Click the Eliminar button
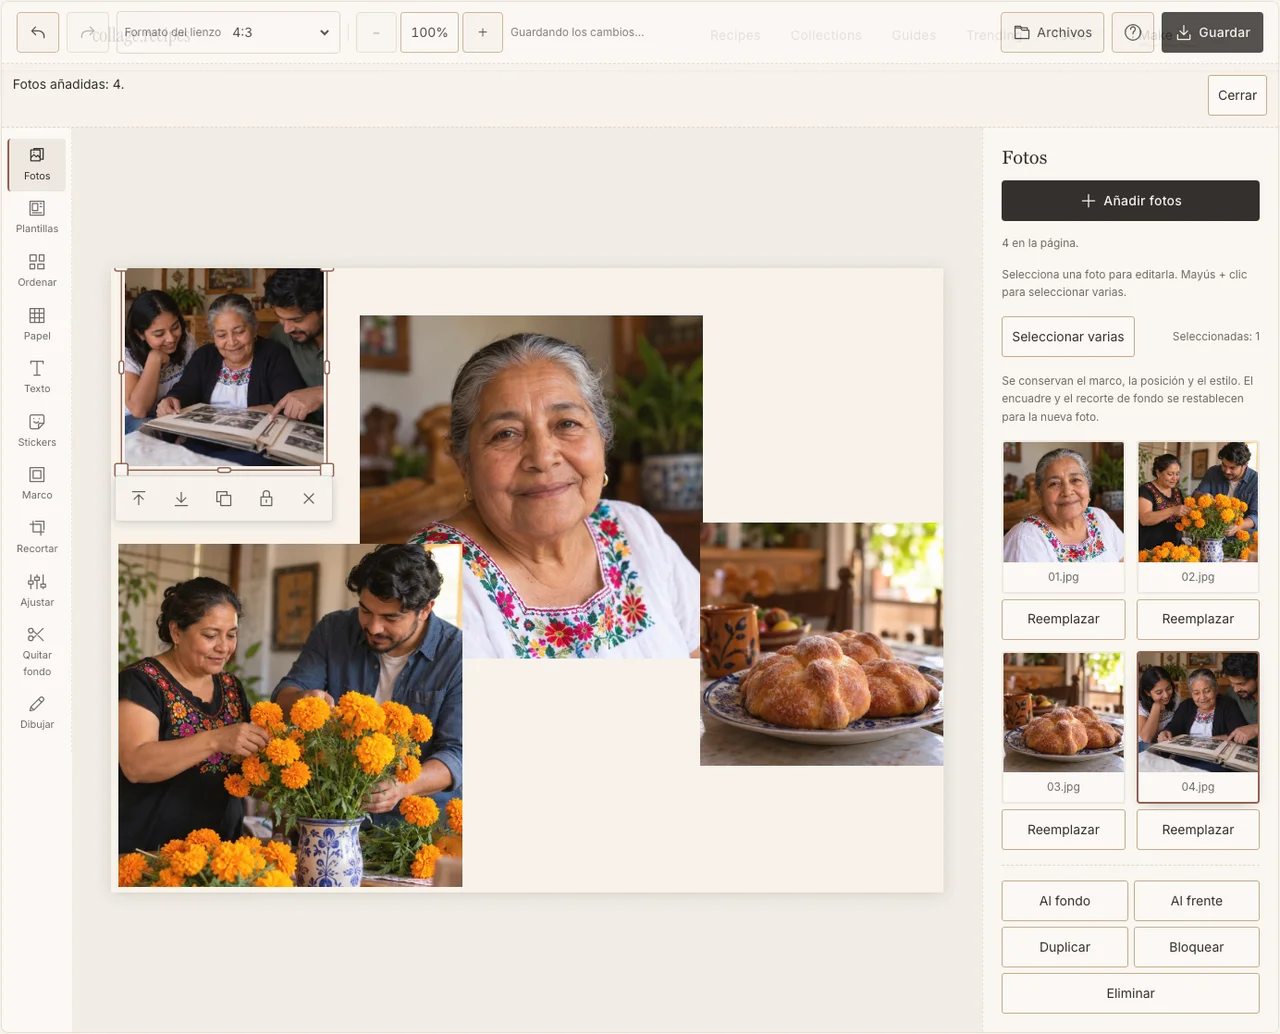Viewport: 1280px width, 1034px height. (x=1131, y=993)
